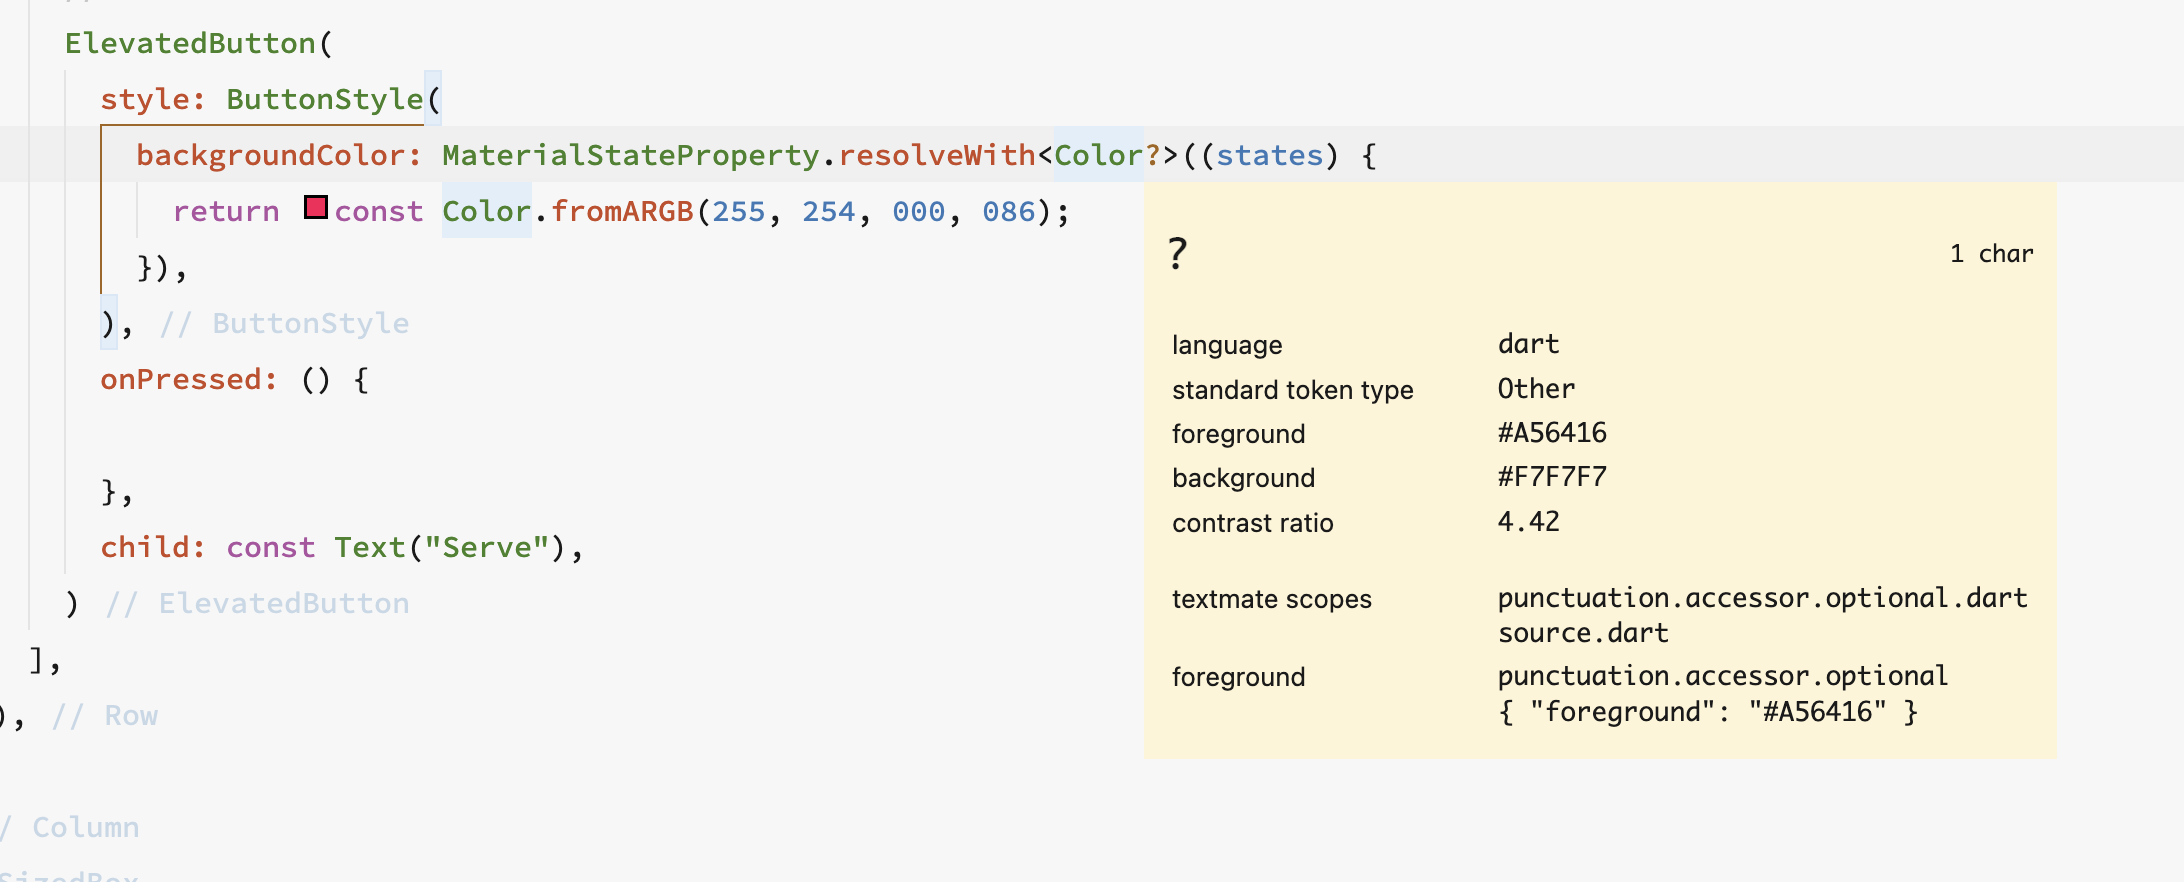Click the language dart value
Viewport: 2184px width, 882px height.
point(1528,344)
